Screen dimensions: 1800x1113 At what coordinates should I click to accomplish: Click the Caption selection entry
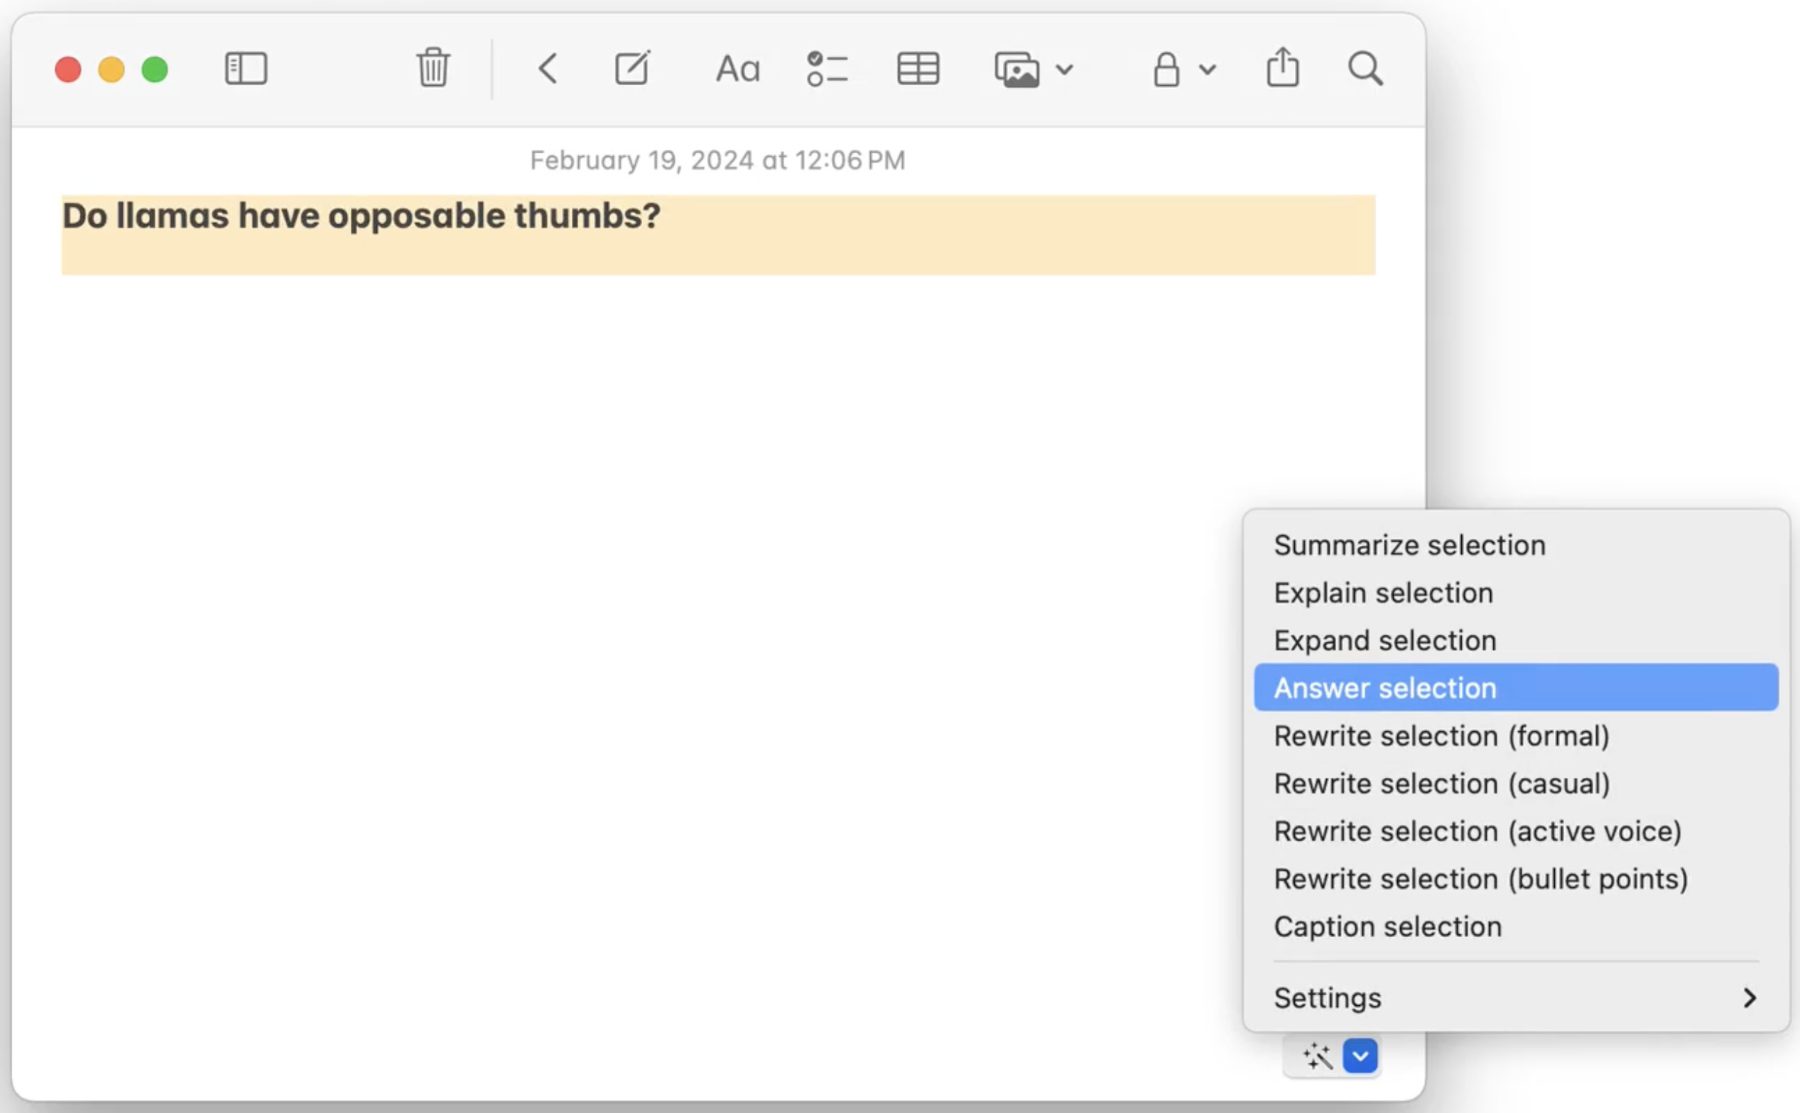1387,927
